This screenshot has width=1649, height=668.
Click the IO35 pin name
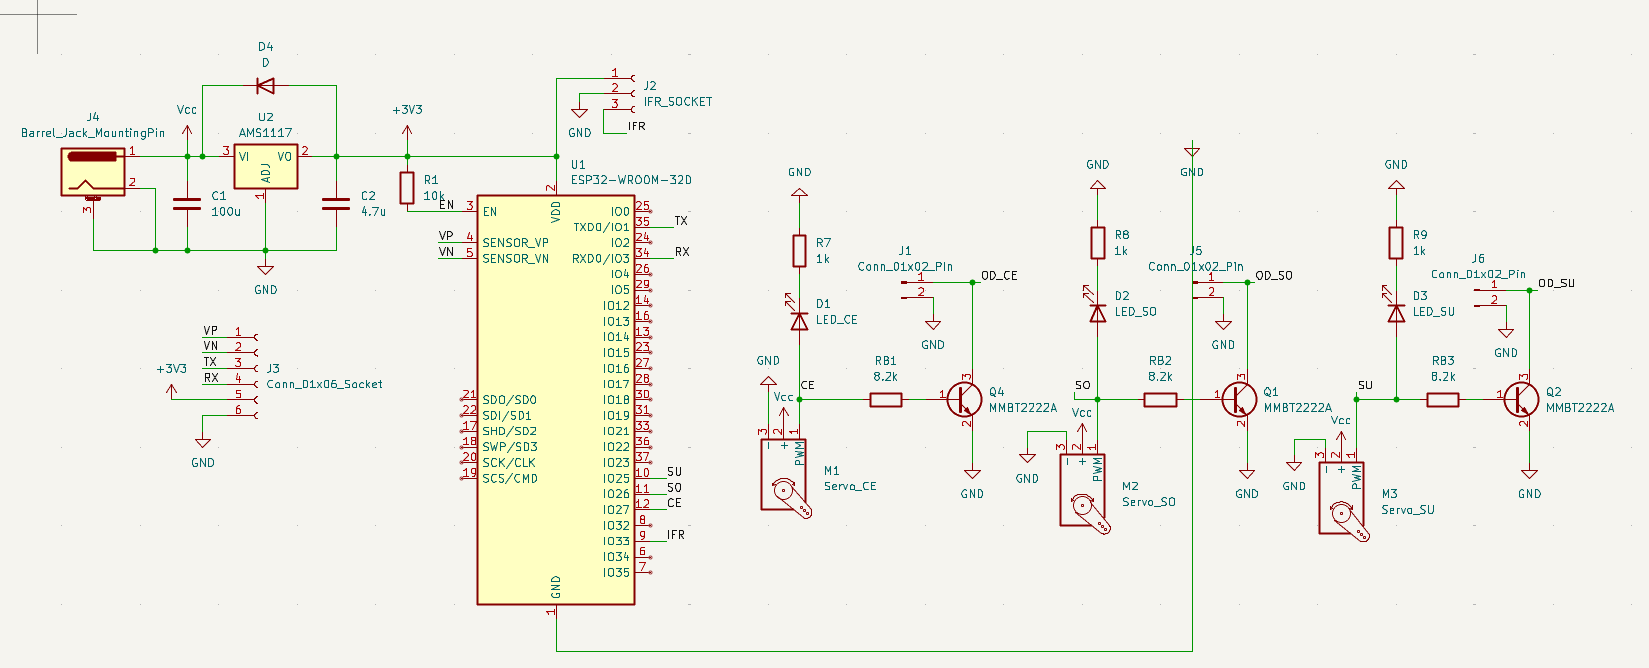616,573
